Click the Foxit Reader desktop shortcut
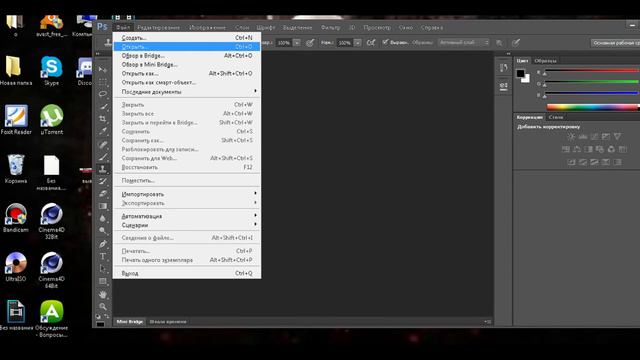The image size is (640, 360). (16, 120)
